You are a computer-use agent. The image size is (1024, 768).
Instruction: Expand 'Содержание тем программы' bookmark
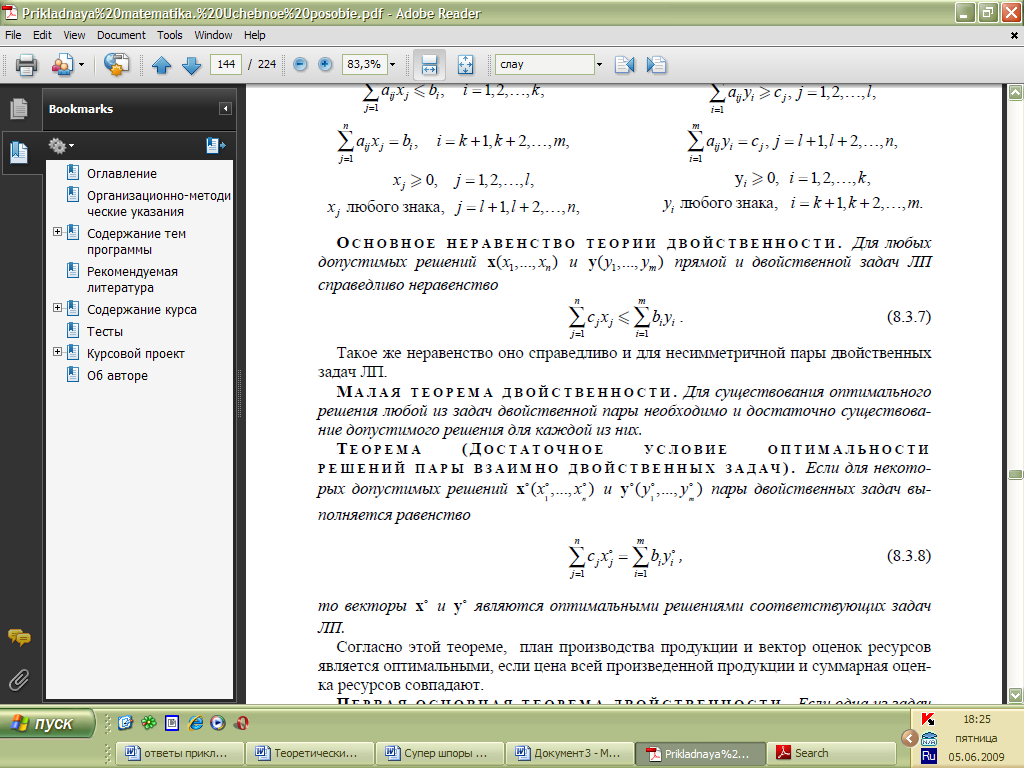[57, 231]
